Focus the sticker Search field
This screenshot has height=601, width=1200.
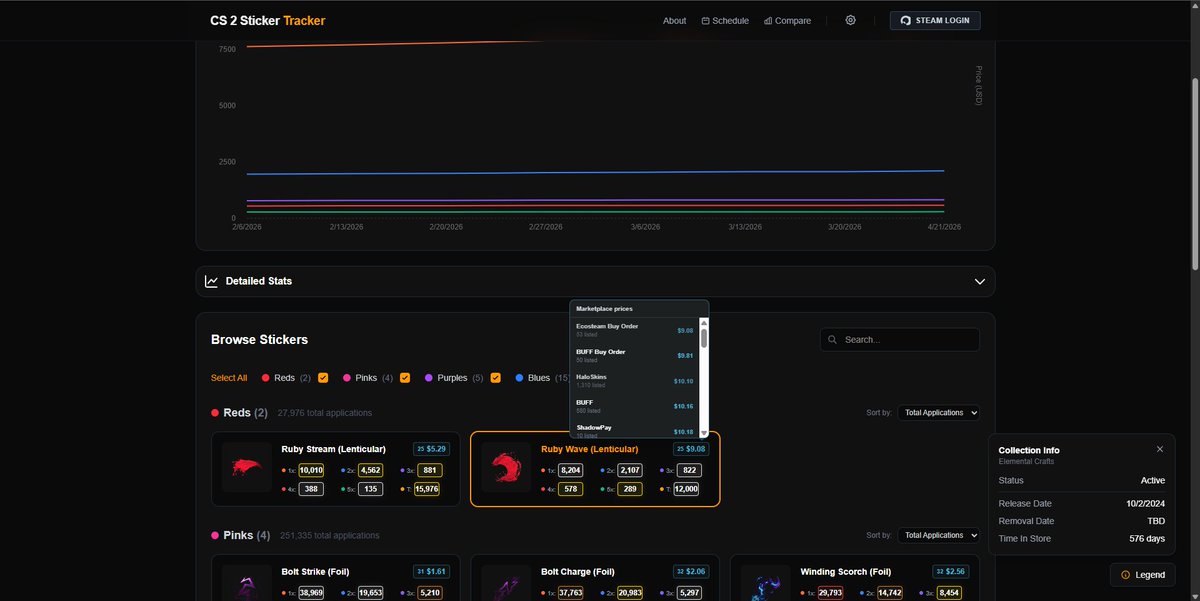900,340
